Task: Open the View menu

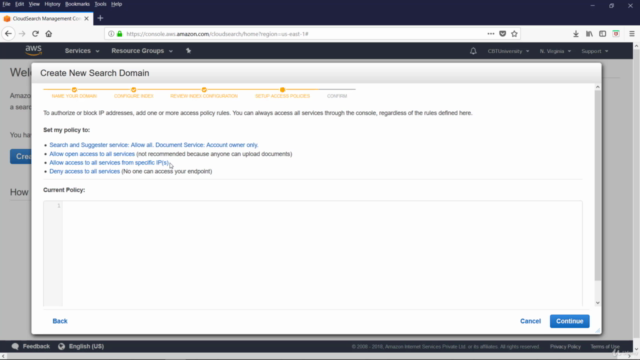Action: pos(34,4)
